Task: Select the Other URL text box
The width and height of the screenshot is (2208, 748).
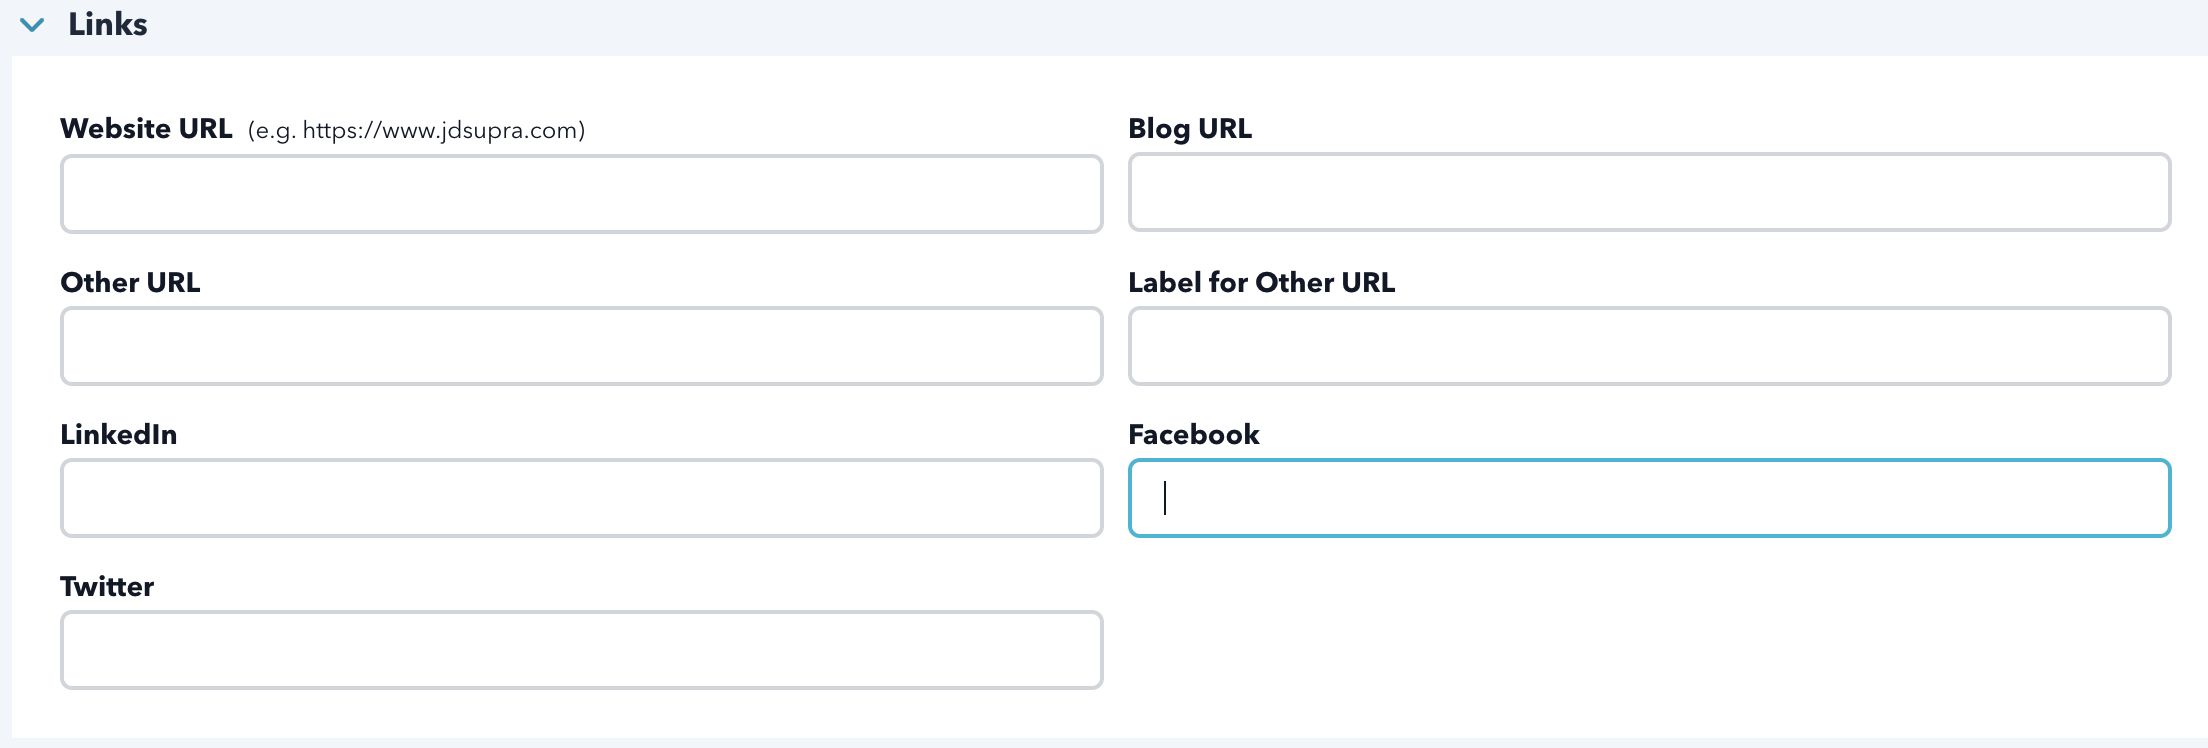Action: point(581,346)
